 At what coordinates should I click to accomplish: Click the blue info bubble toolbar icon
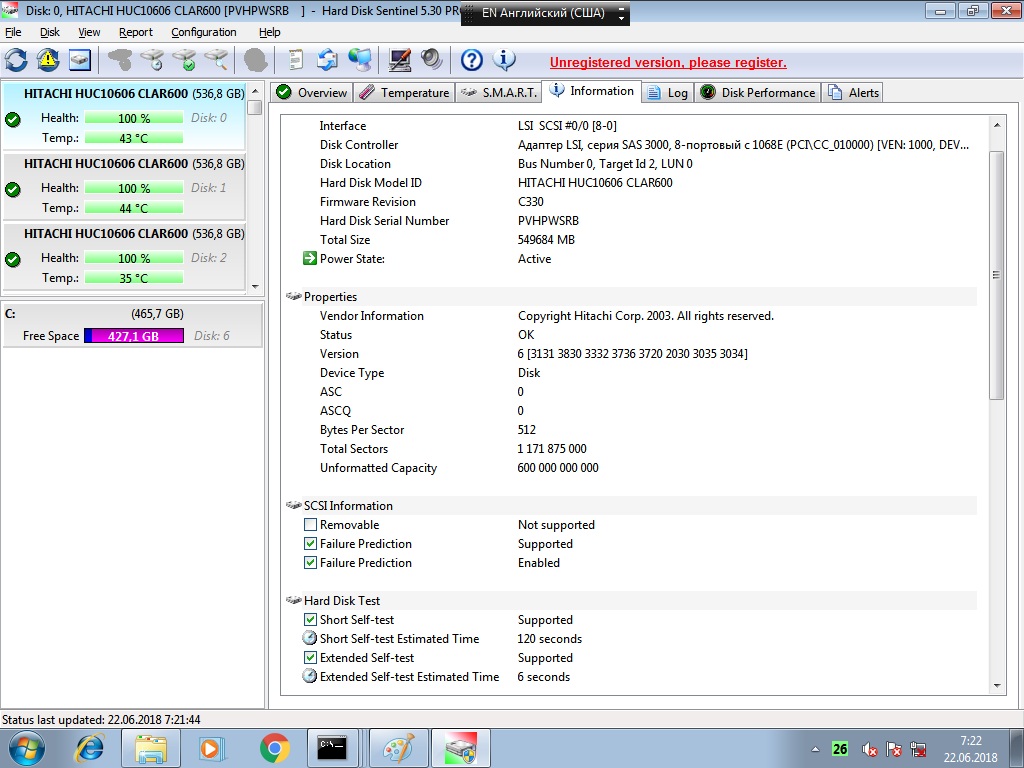point(504,60)
